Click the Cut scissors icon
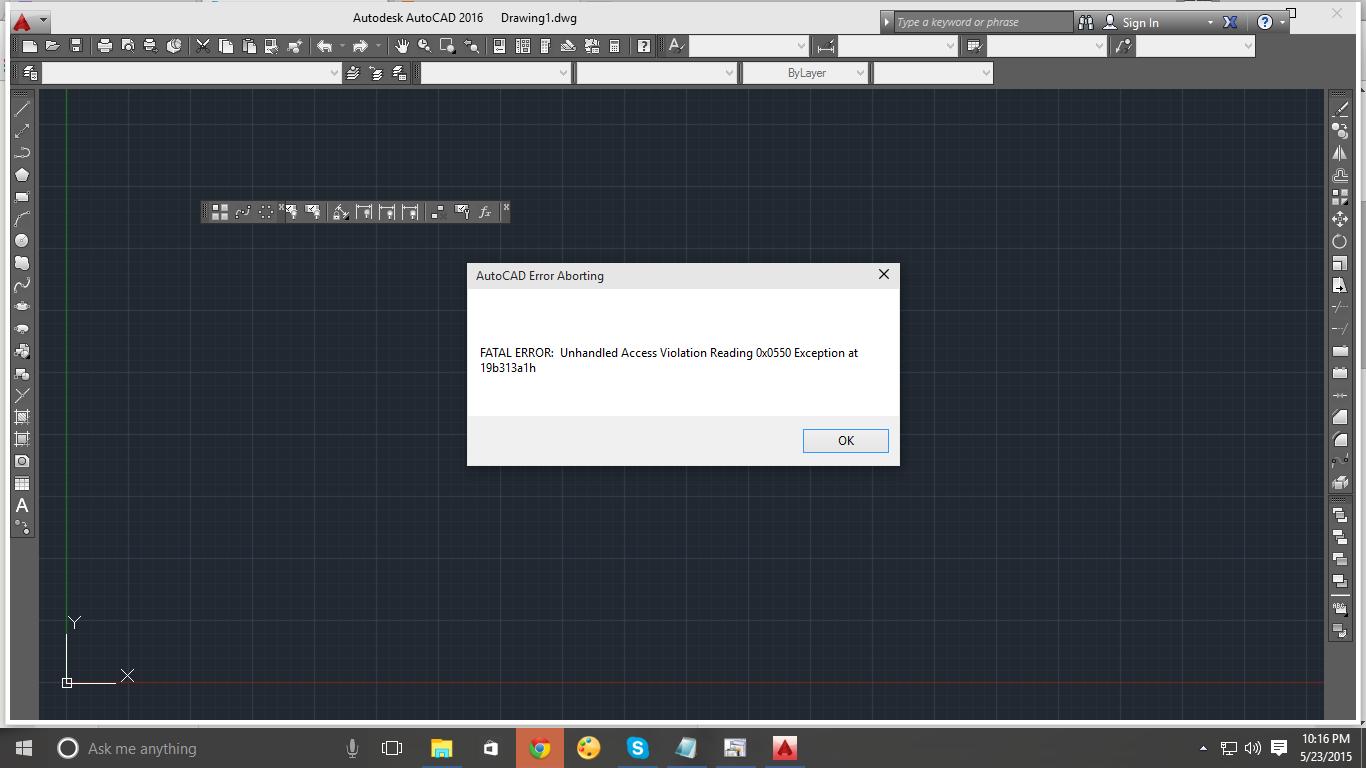 click(x=203, y=45)
